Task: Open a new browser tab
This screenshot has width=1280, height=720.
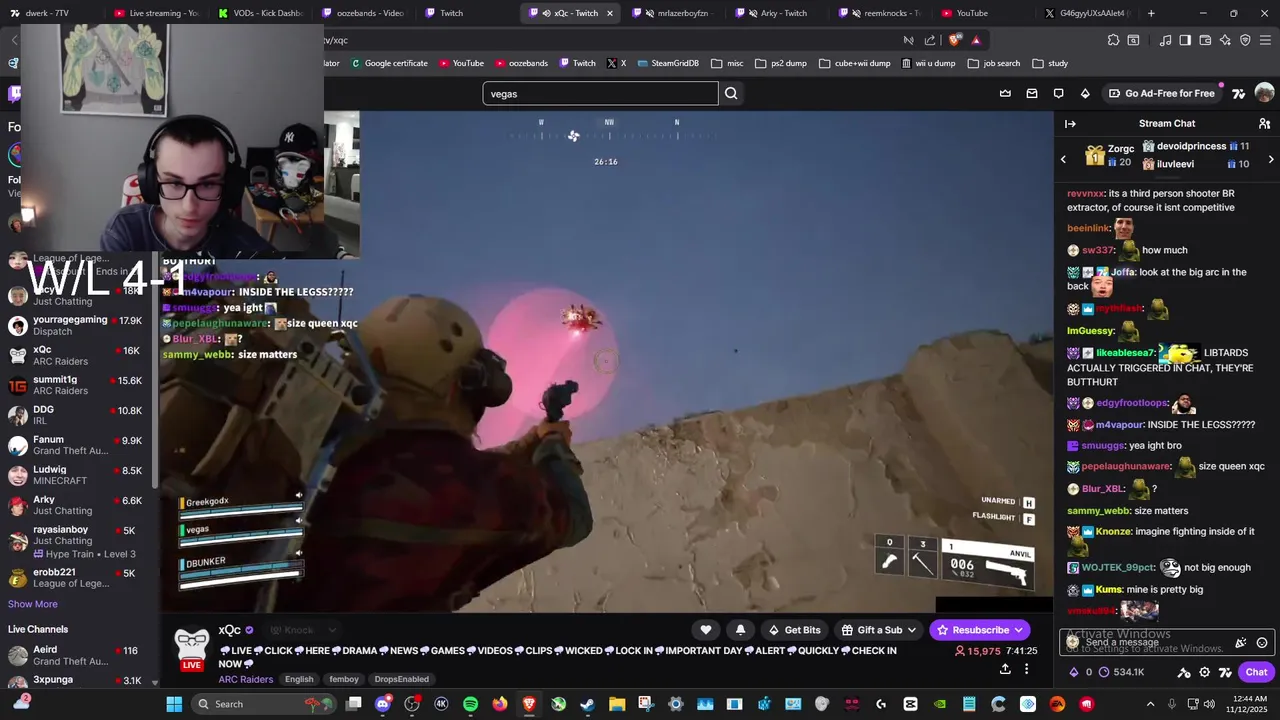Action: point(1151,13)
